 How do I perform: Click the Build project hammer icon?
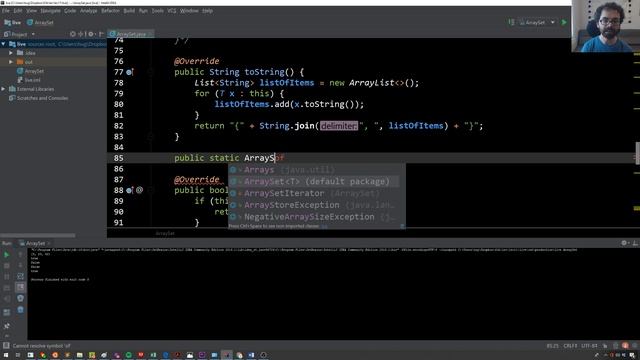point(511,22)
